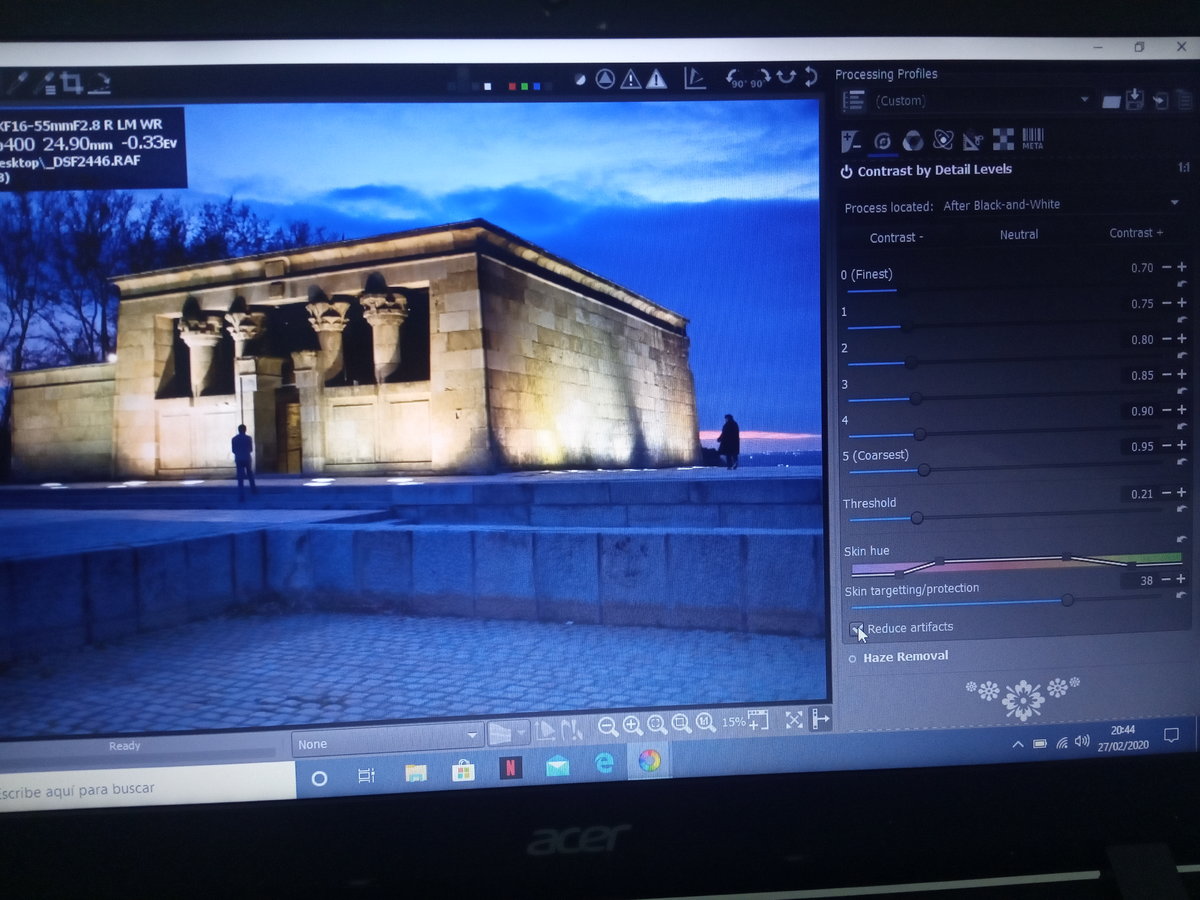Screen dimensions: 1200x900
Task: Zoom preview to 100% (1:1)
Action: (x=705, y=722)
